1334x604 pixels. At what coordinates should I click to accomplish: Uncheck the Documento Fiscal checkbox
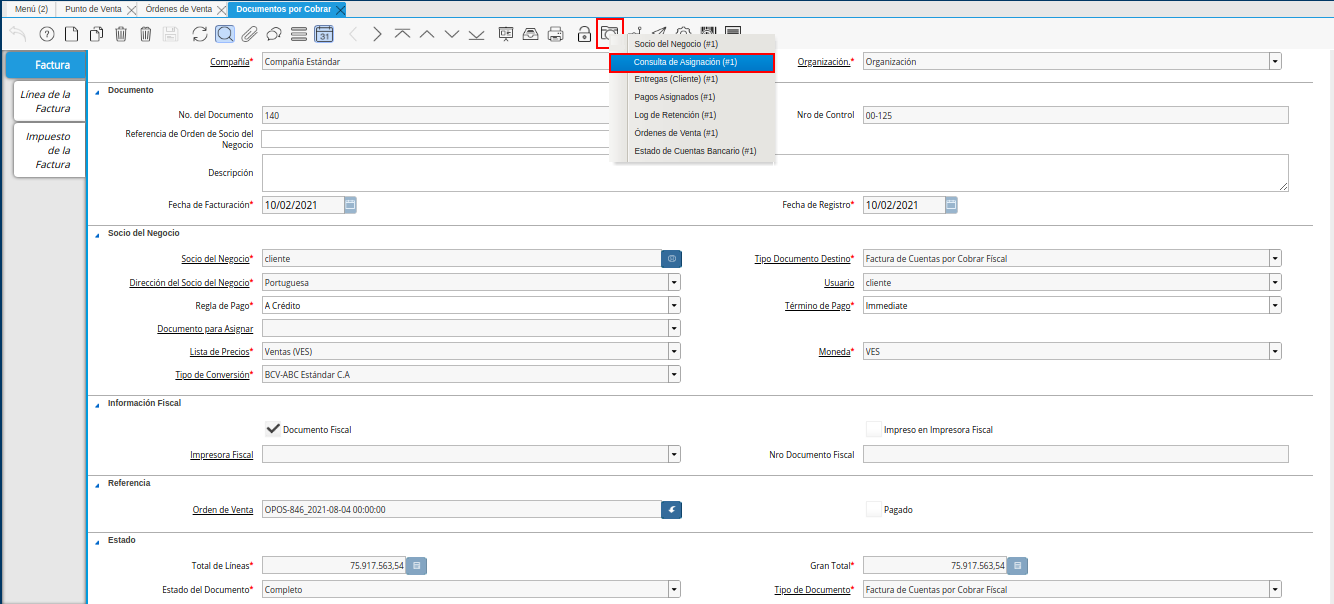(272, 429)
